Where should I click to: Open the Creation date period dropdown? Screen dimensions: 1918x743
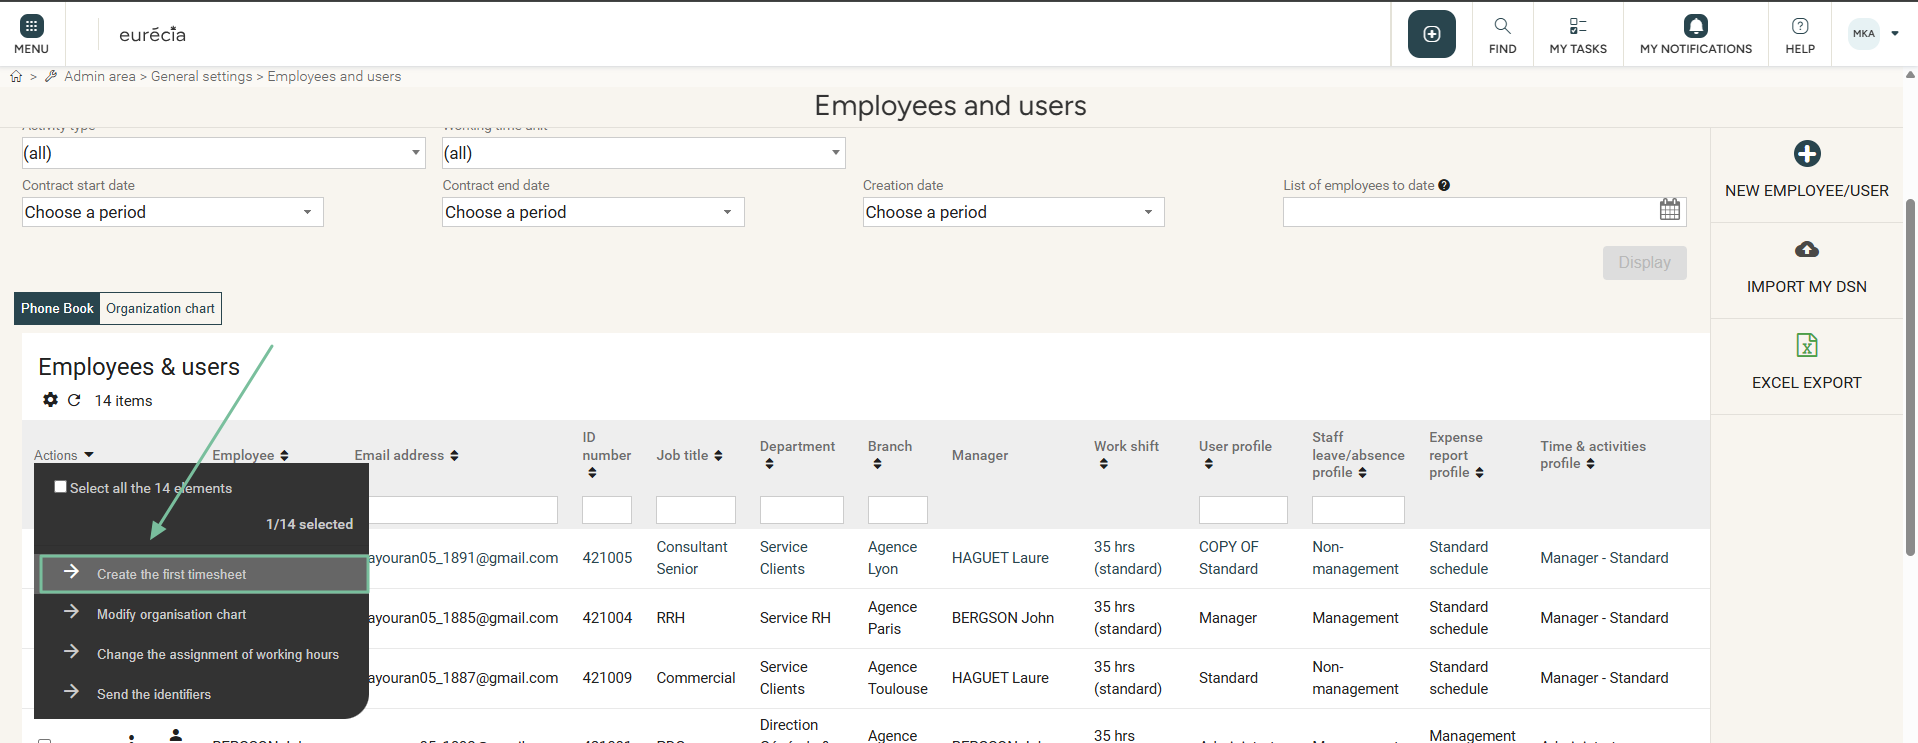(x=1013, y=212)
